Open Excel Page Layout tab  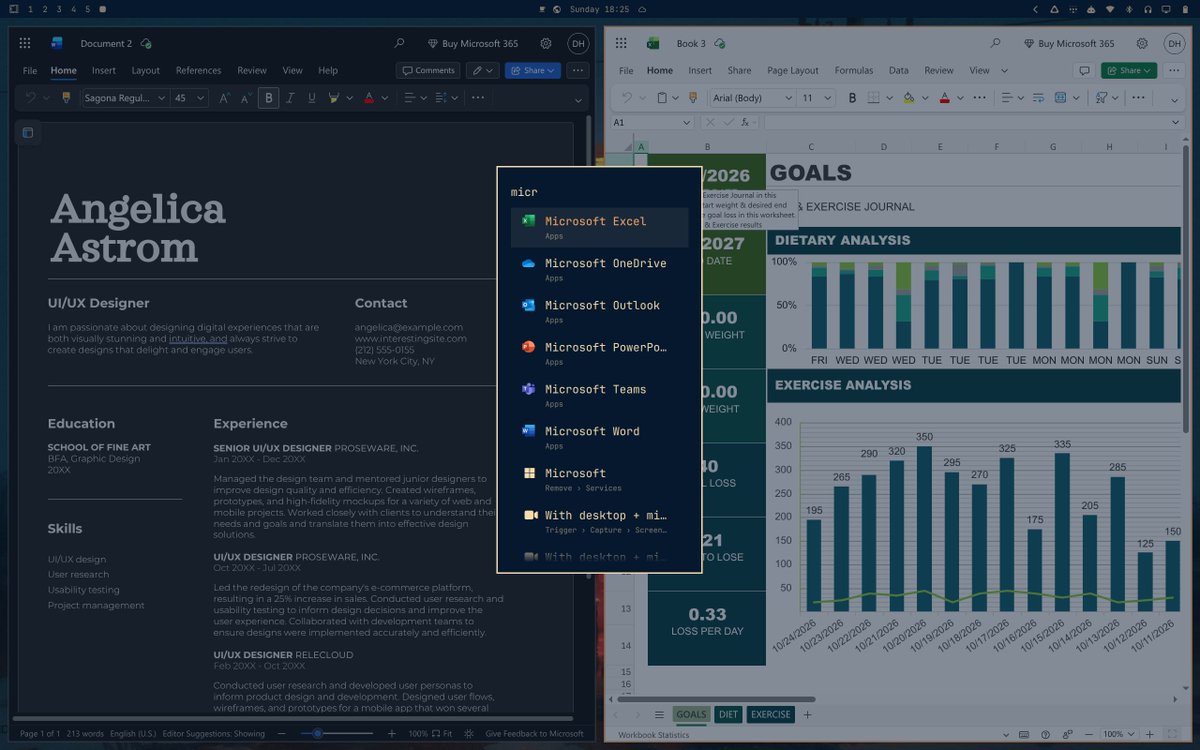793,71
